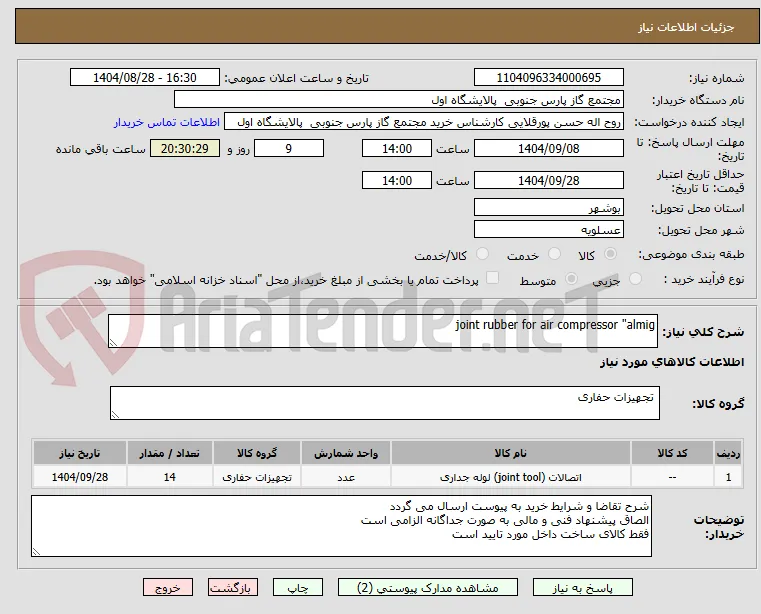Click the remaining time field 20:30:29

[185, 149]
